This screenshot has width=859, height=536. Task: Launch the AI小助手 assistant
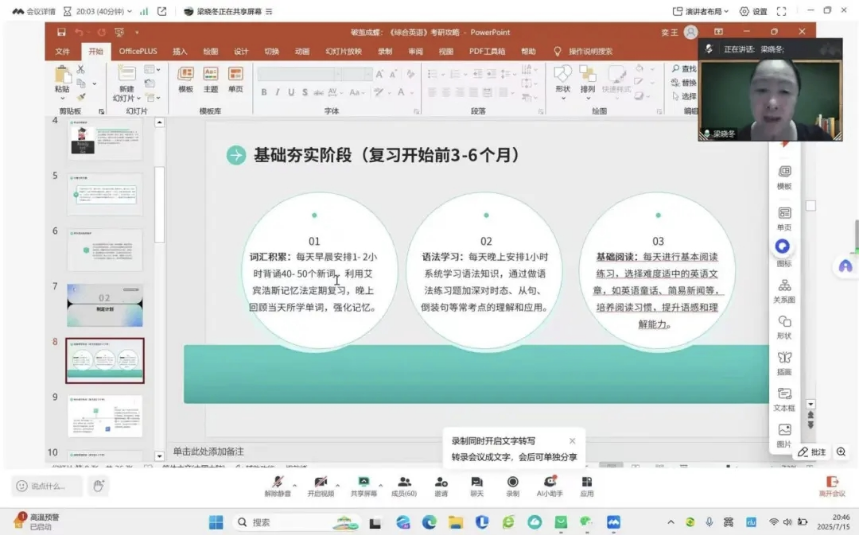[x=549, y=485]
